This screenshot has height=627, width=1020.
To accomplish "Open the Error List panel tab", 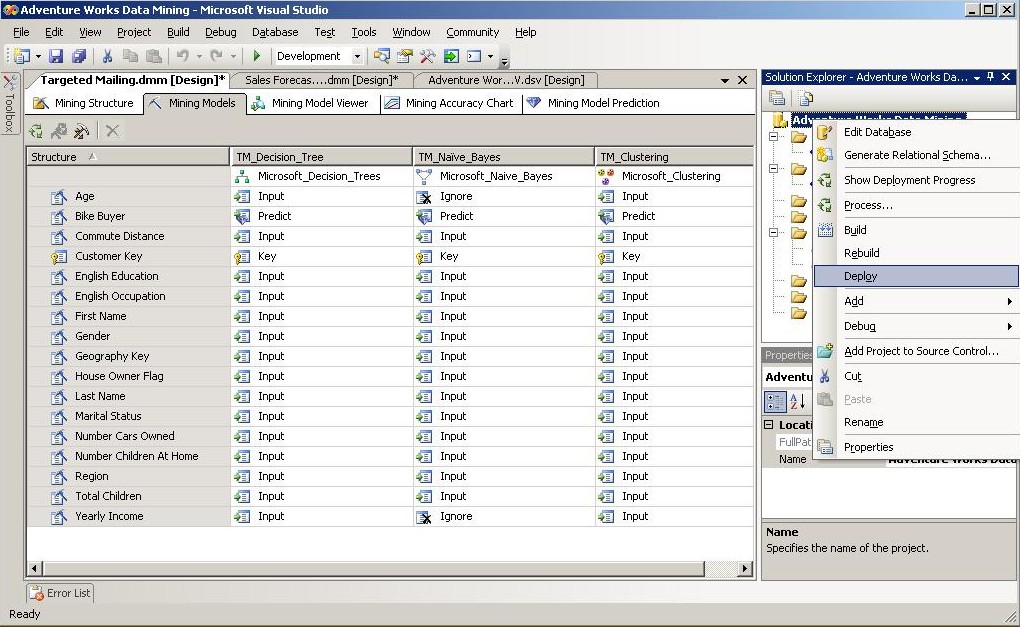I will [x=60, y=593].
